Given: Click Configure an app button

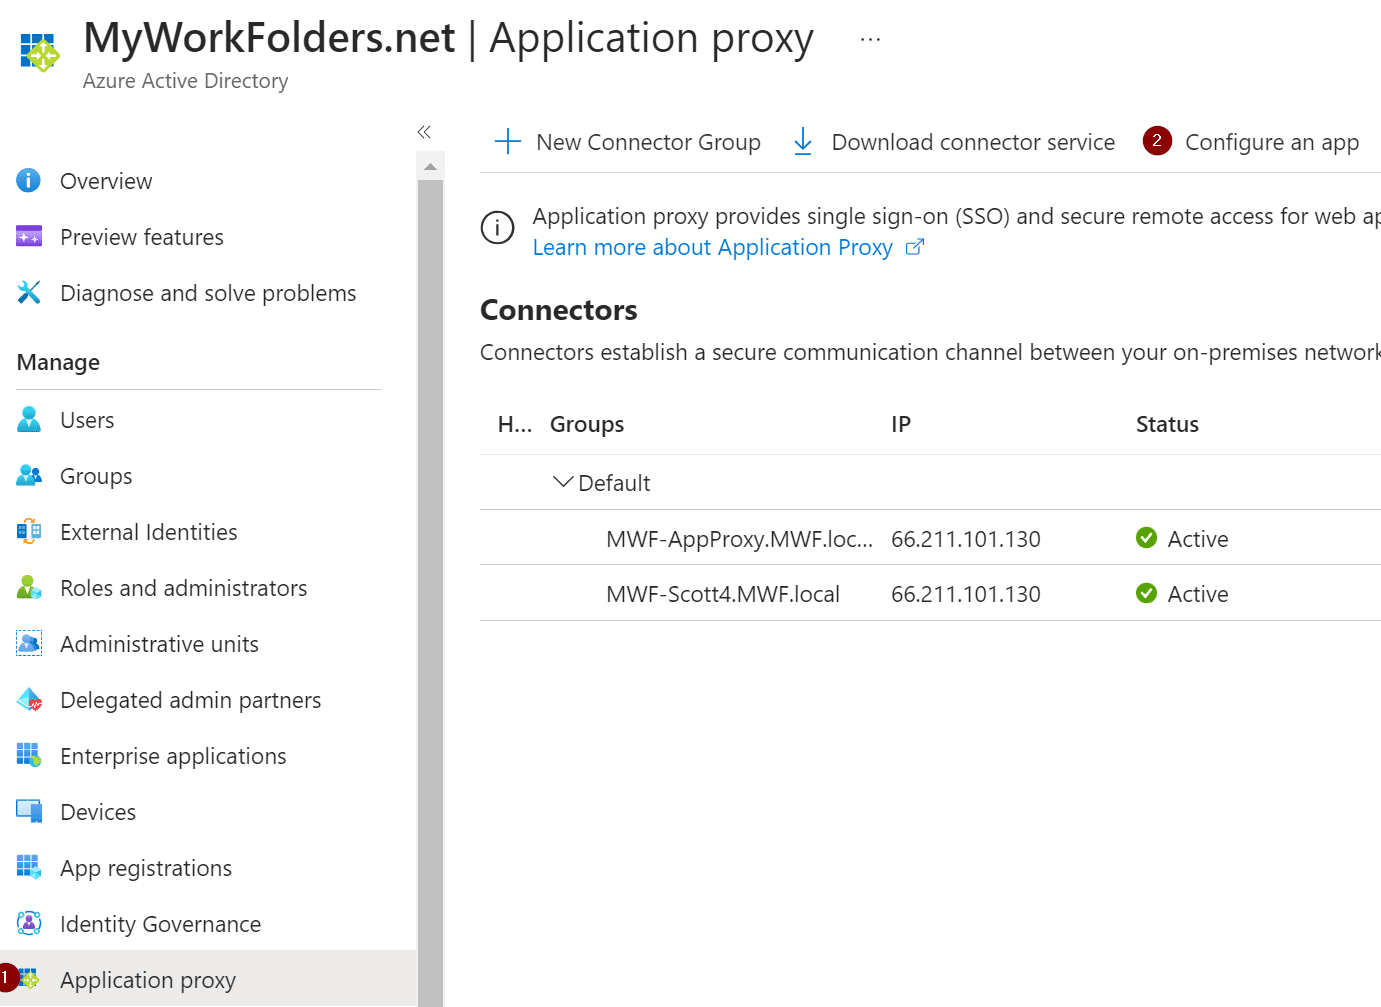Looking at the screenshot, I should (1271, 142).
